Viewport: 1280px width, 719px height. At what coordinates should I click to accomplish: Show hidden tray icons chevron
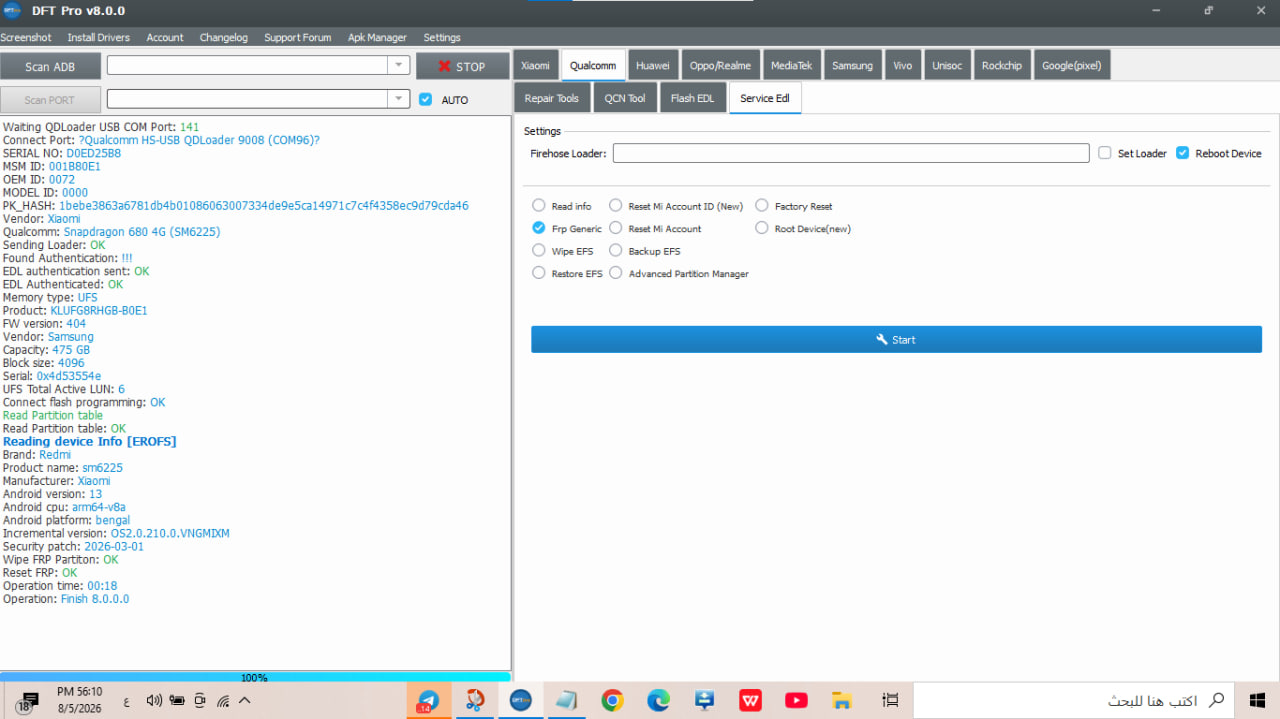pos(246,701)
